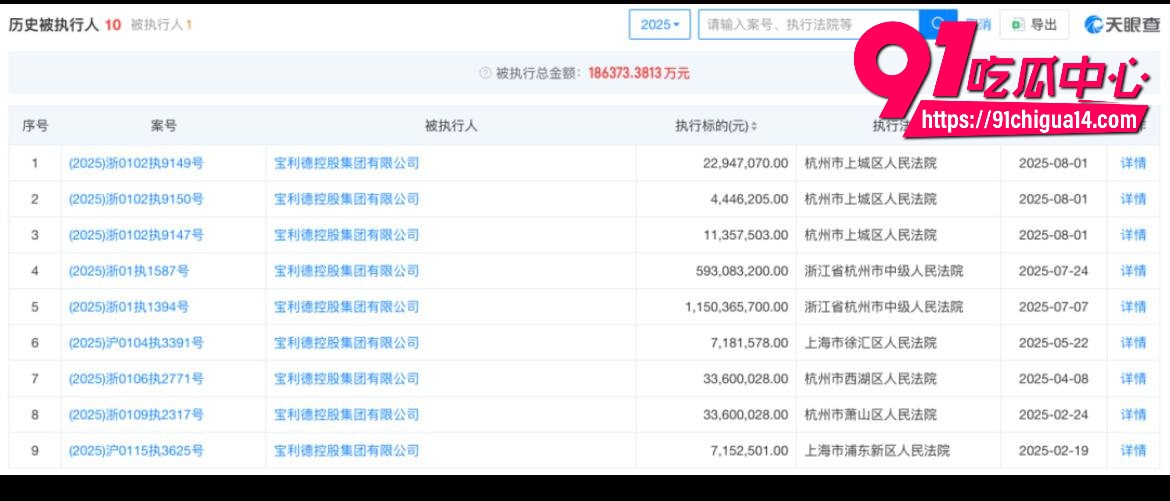
Task: Click the date 2025-07-24
Action: 1054,270
